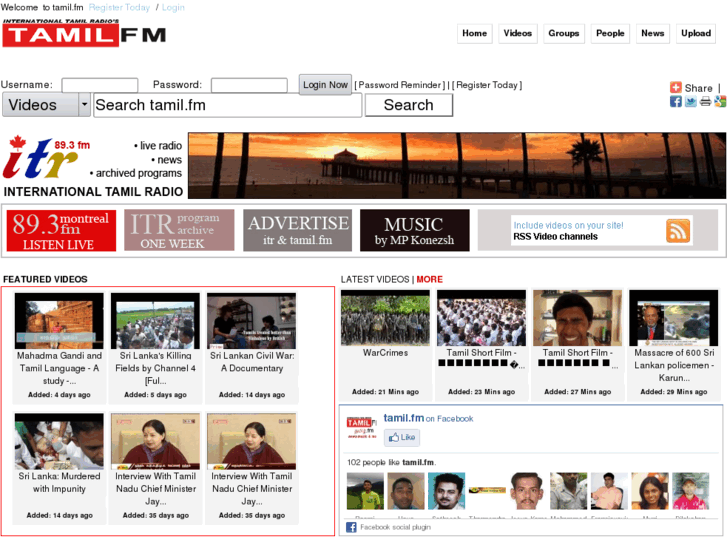Image resolution: width=727 pixels, height=545 pixels.
Task: Click the Music by MP Konezsh banner
Action: click(x=415, y=231)
